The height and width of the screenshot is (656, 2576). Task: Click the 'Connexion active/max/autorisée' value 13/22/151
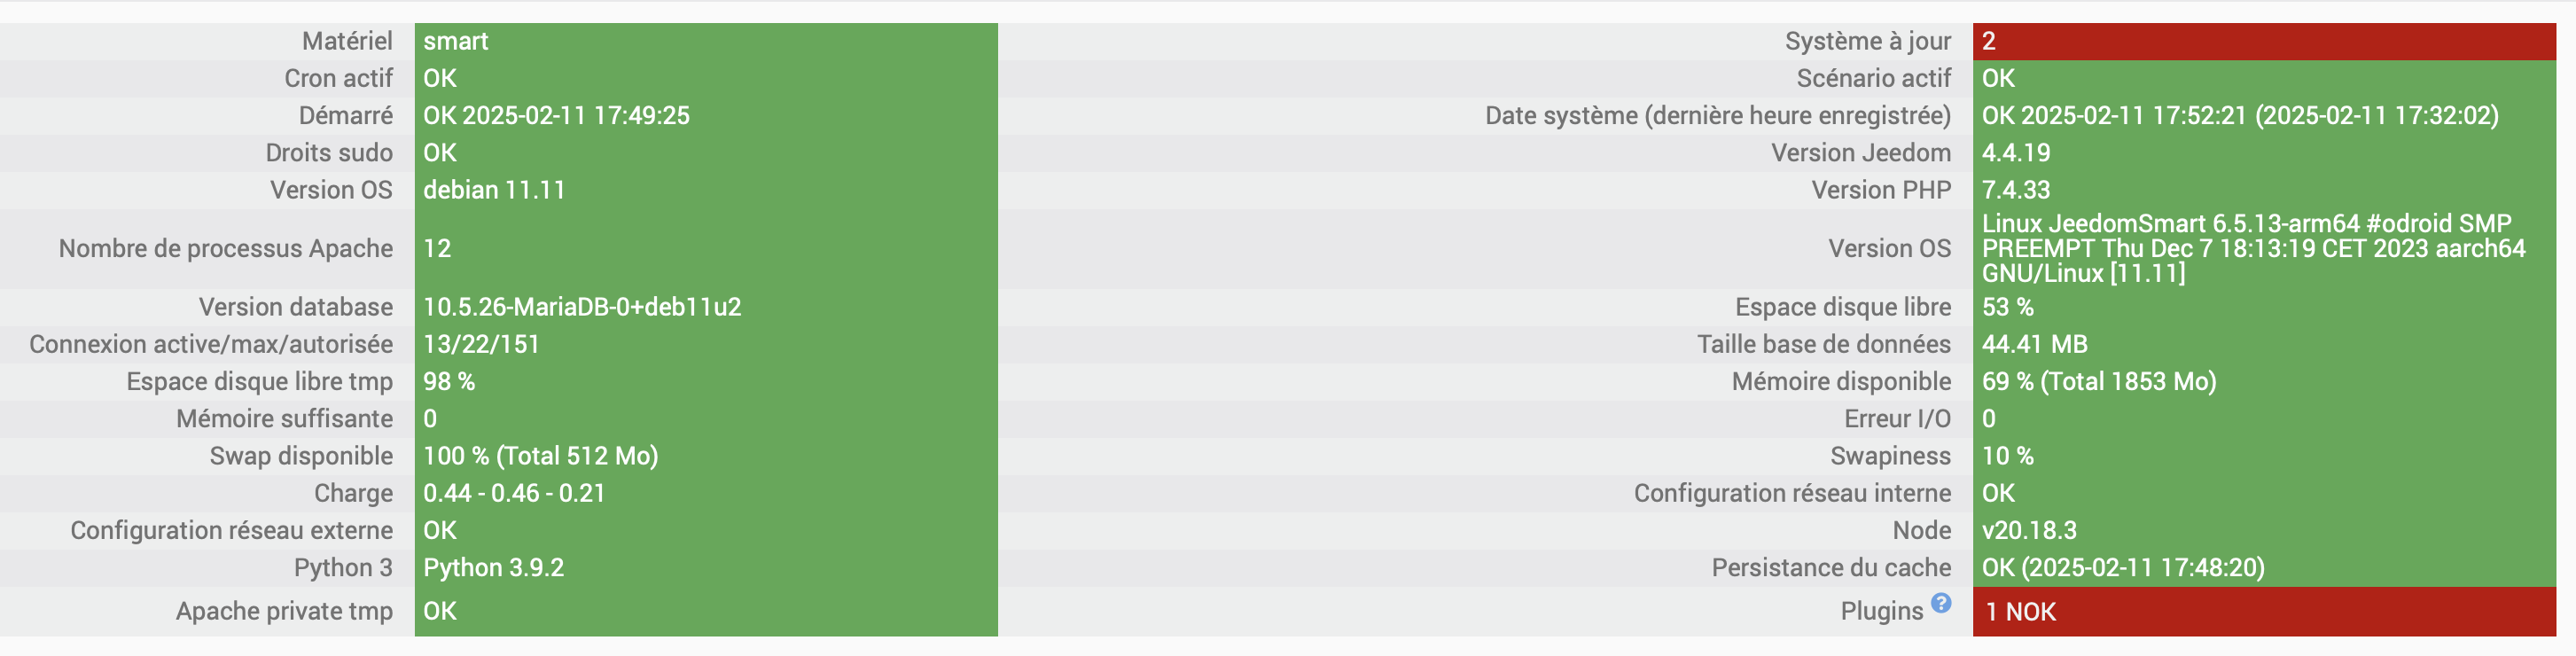click(481, 344)
